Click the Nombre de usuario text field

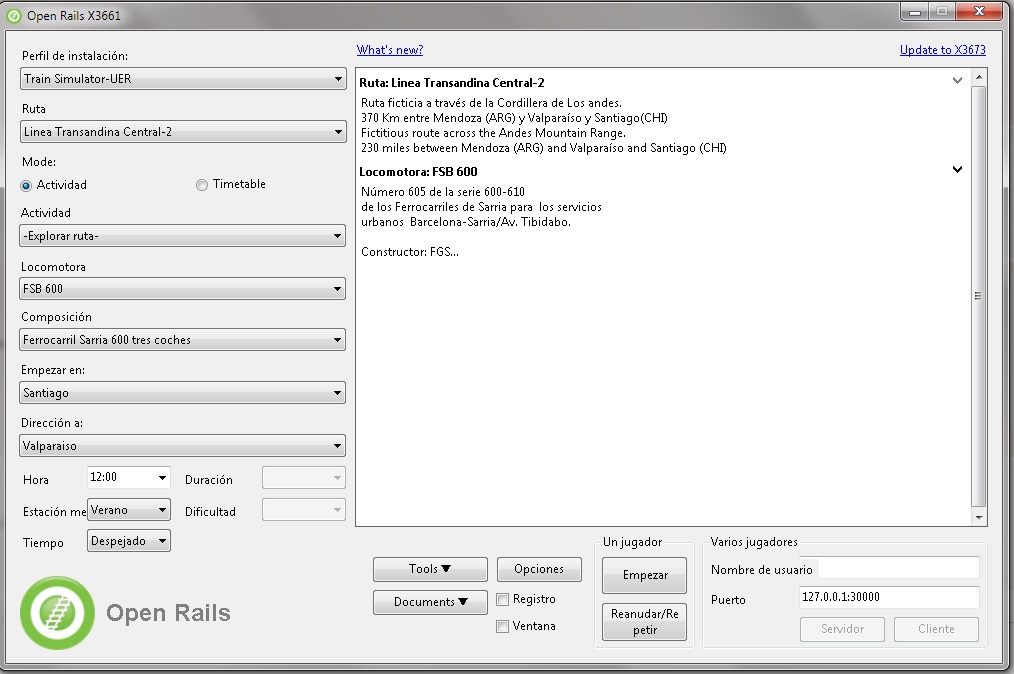(898, 569)
